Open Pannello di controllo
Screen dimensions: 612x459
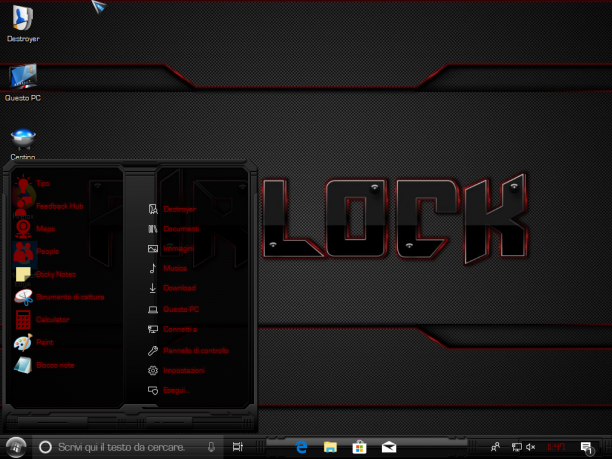point(188,350)
